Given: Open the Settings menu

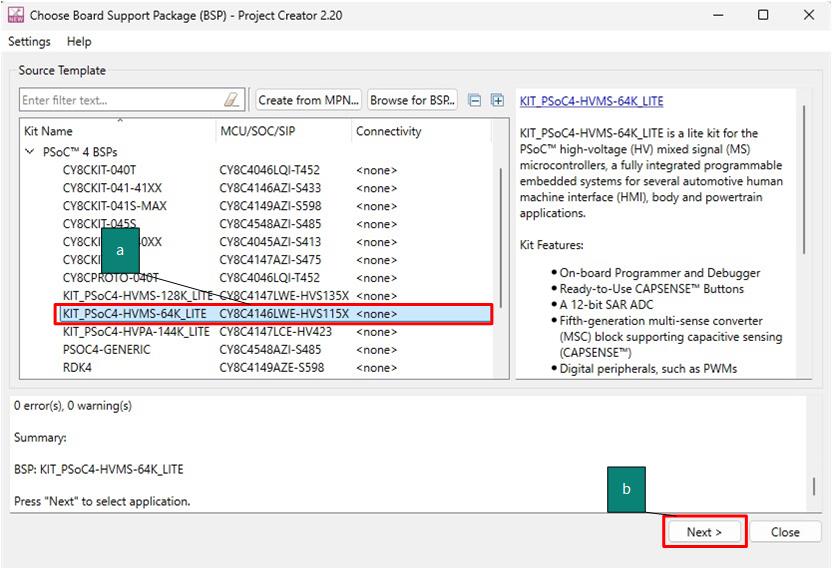Looking at the screenshot, I should (x=29, y=41).
